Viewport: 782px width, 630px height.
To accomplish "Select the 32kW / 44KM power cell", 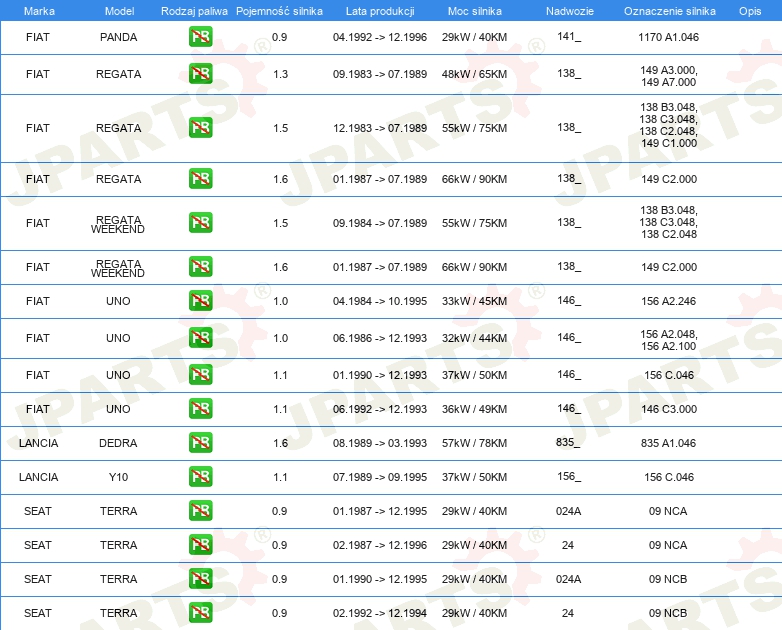I will [x=474, y=338].
